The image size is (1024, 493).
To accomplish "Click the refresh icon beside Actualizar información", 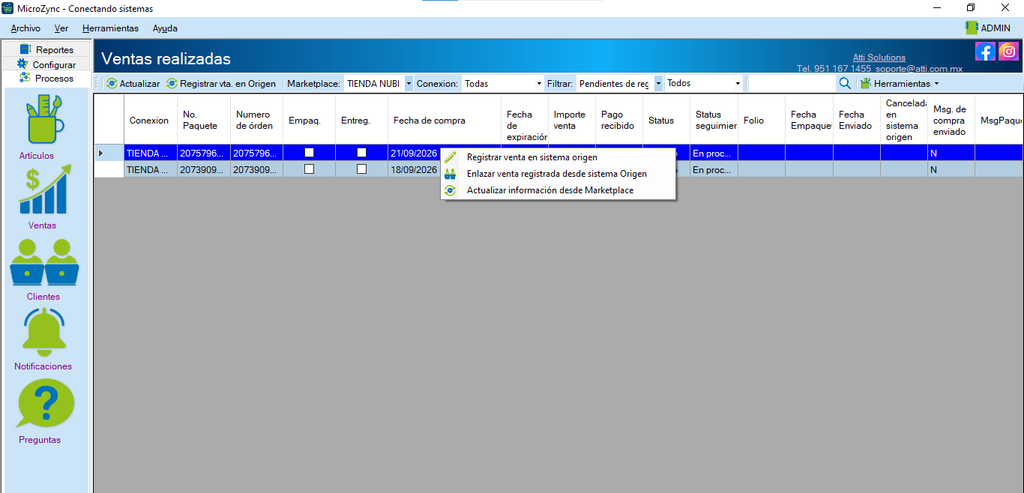I will tap(450, 190).
